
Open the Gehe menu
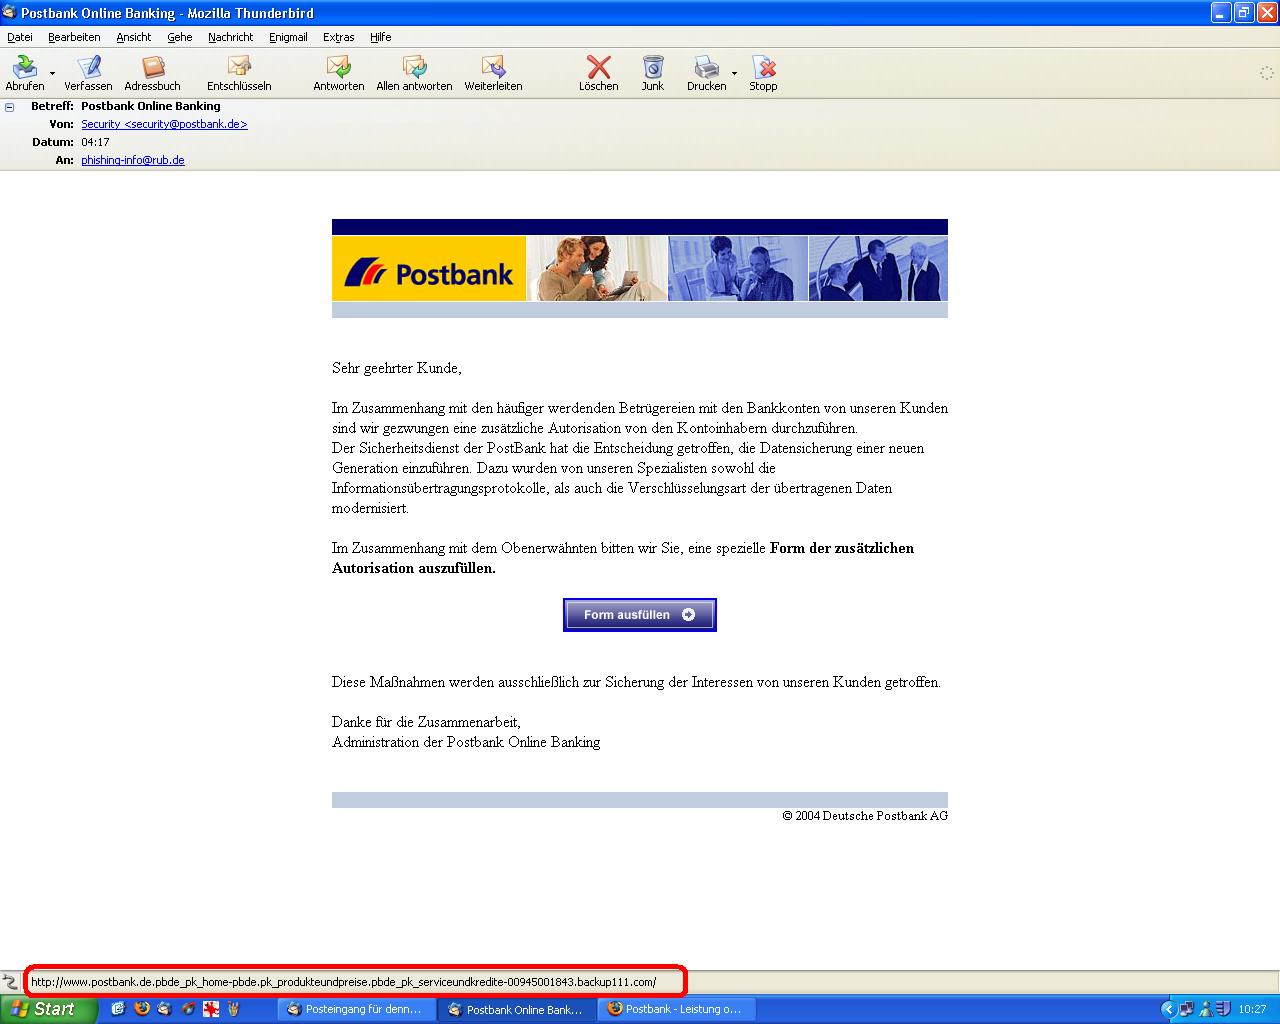click(180, 37)
